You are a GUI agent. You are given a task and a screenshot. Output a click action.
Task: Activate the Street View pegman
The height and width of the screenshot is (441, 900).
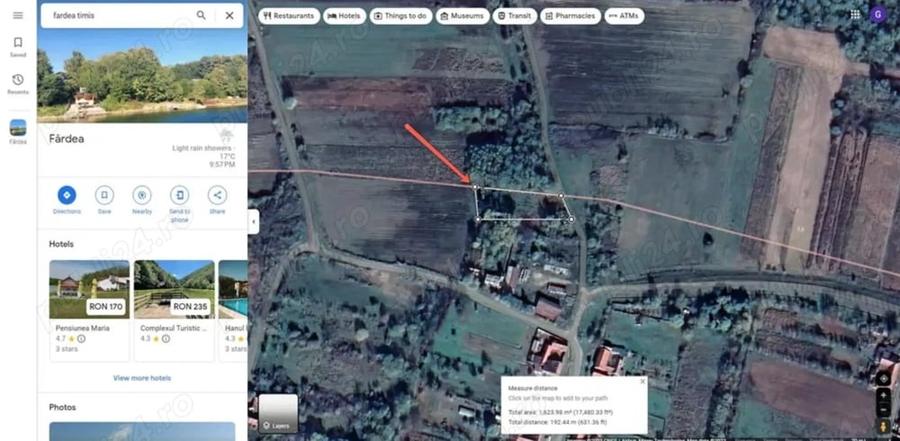[883, 426]
